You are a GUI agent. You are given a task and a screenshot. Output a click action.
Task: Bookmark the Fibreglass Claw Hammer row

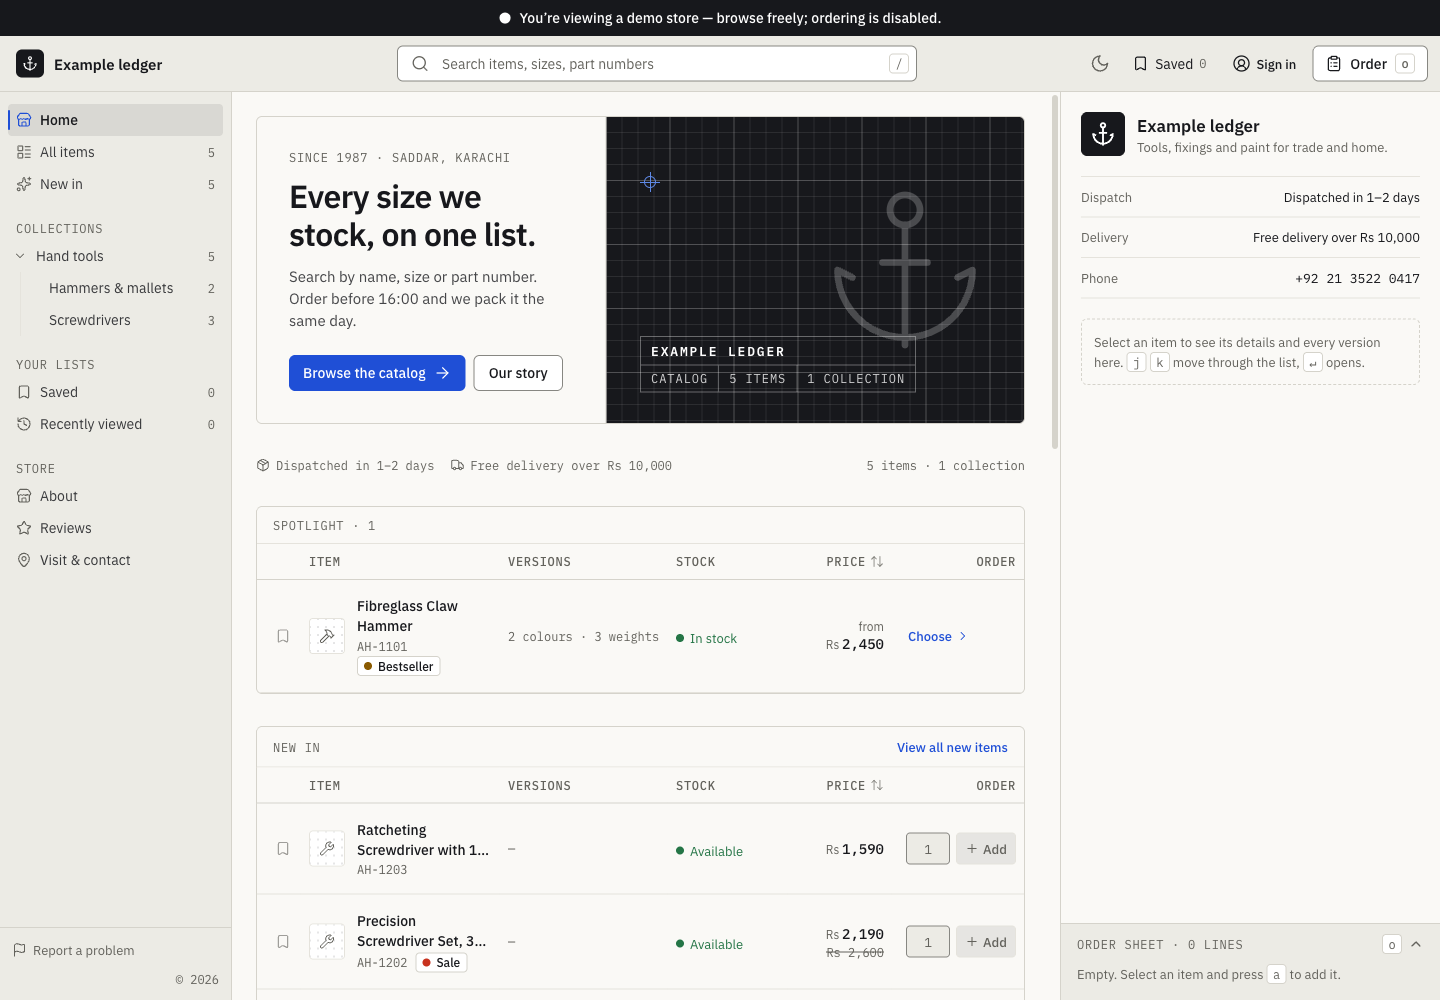(283, 636)
